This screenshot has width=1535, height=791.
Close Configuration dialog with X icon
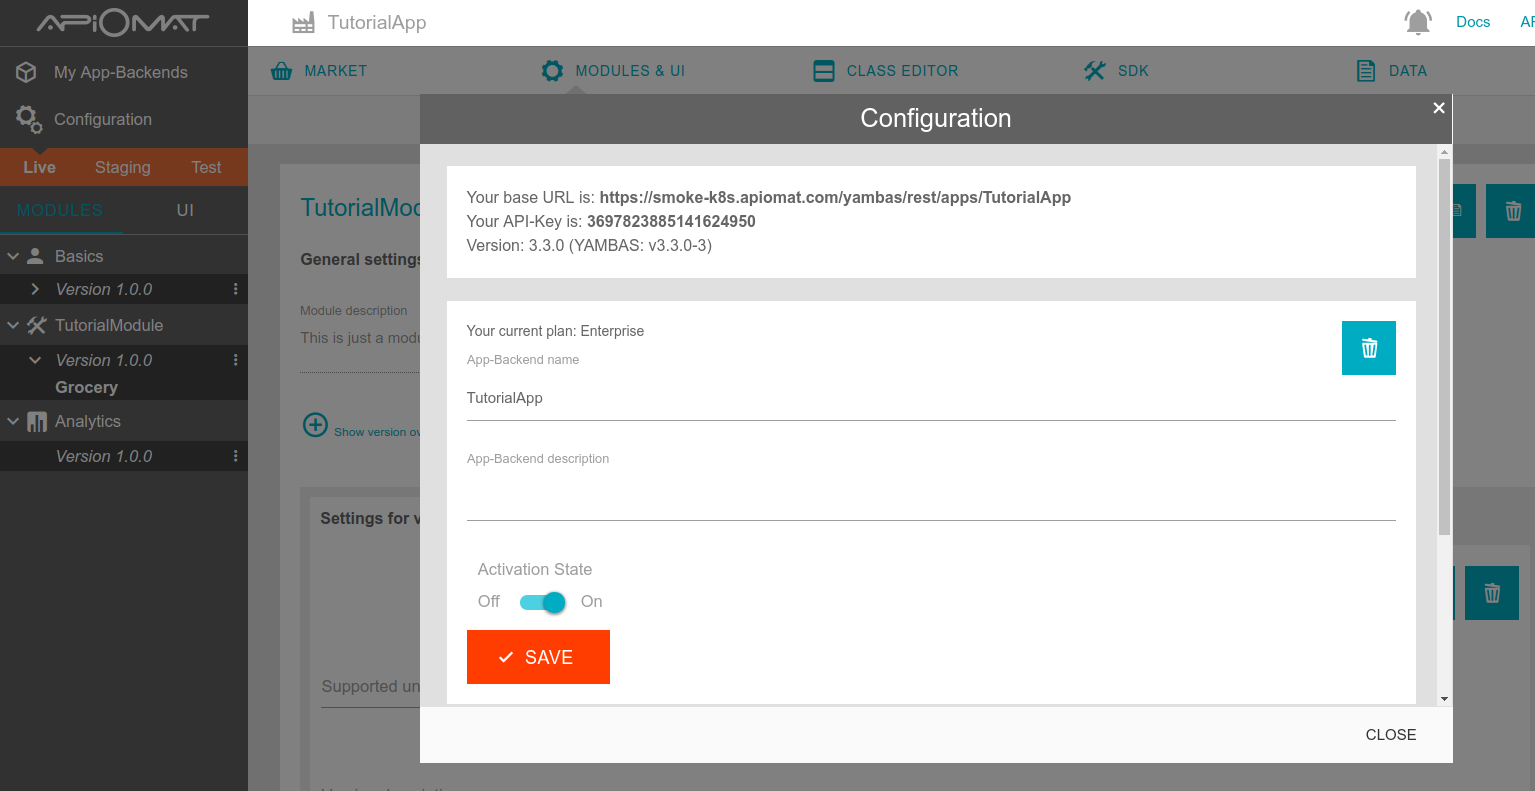[1439, 108]
